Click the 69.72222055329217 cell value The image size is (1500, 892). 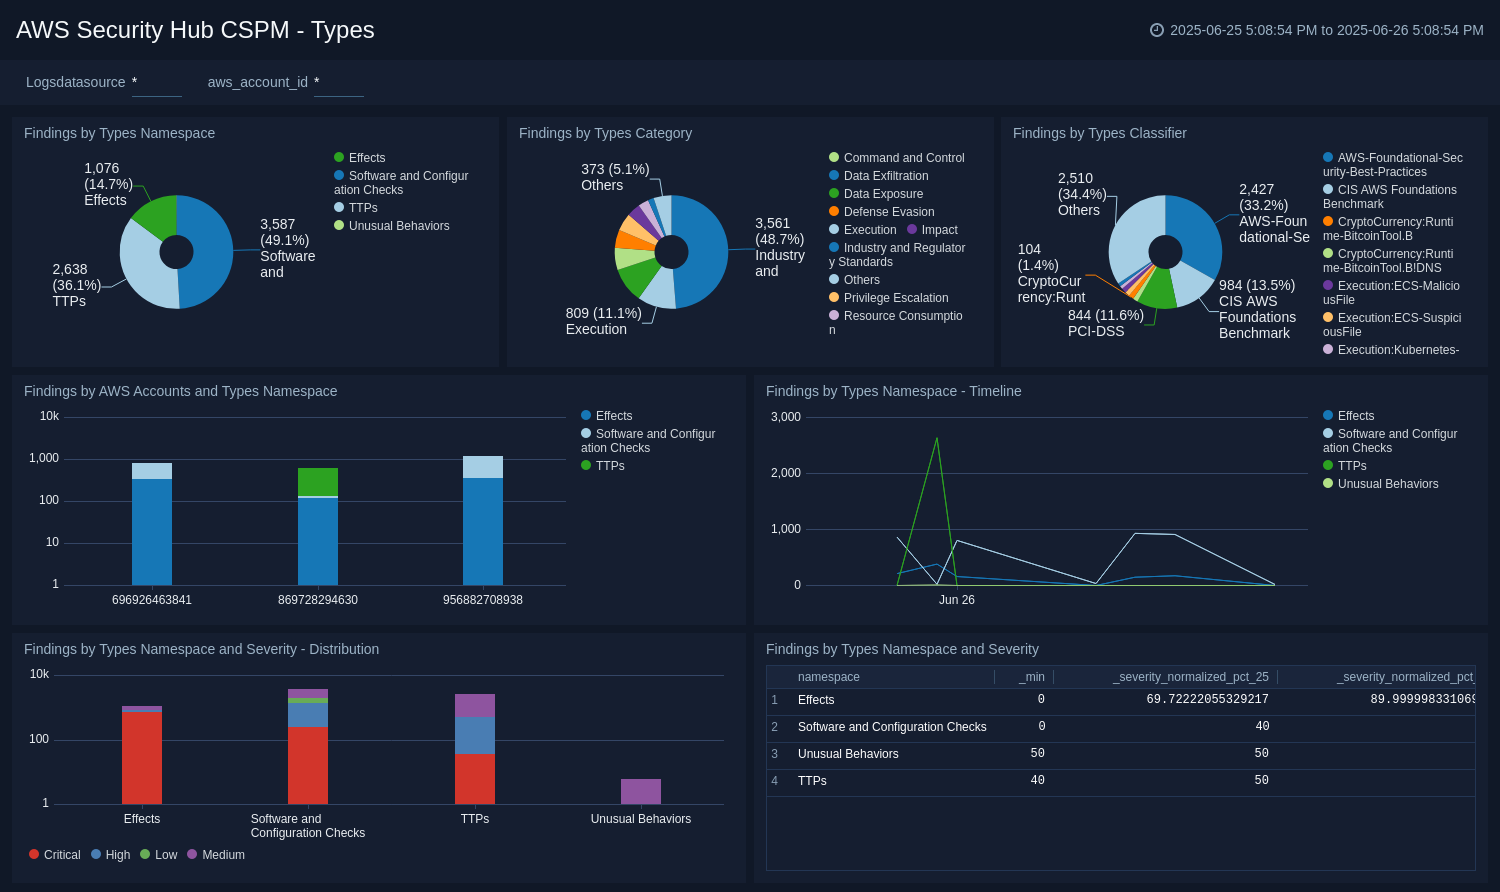click(x=1207, y=700)
